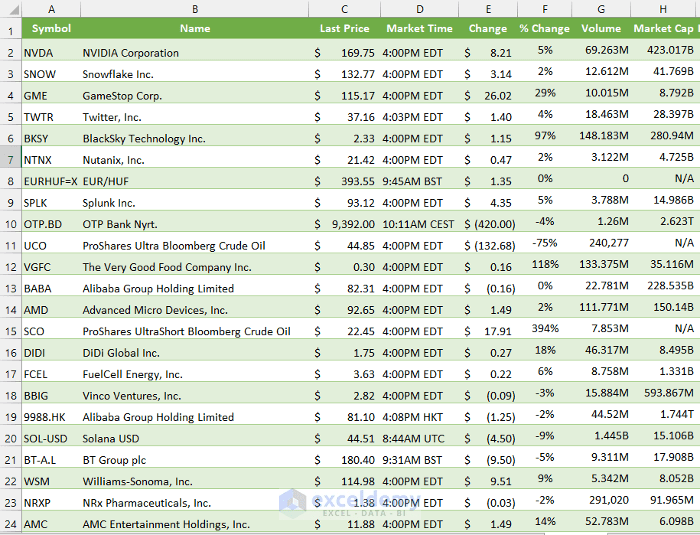Click the 1.744T market cap cell
This screenshot has height=535, width=700.
click(x=665, y=414)
